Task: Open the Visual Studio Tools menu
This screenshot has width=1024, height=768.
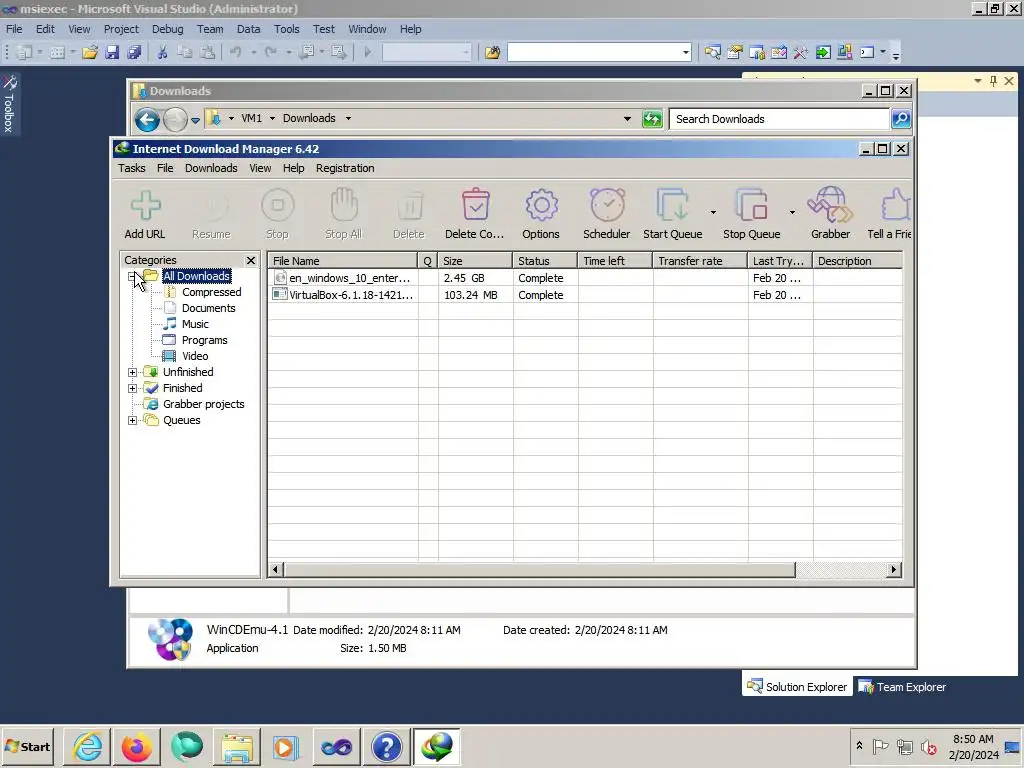Action: click(286, 29)
